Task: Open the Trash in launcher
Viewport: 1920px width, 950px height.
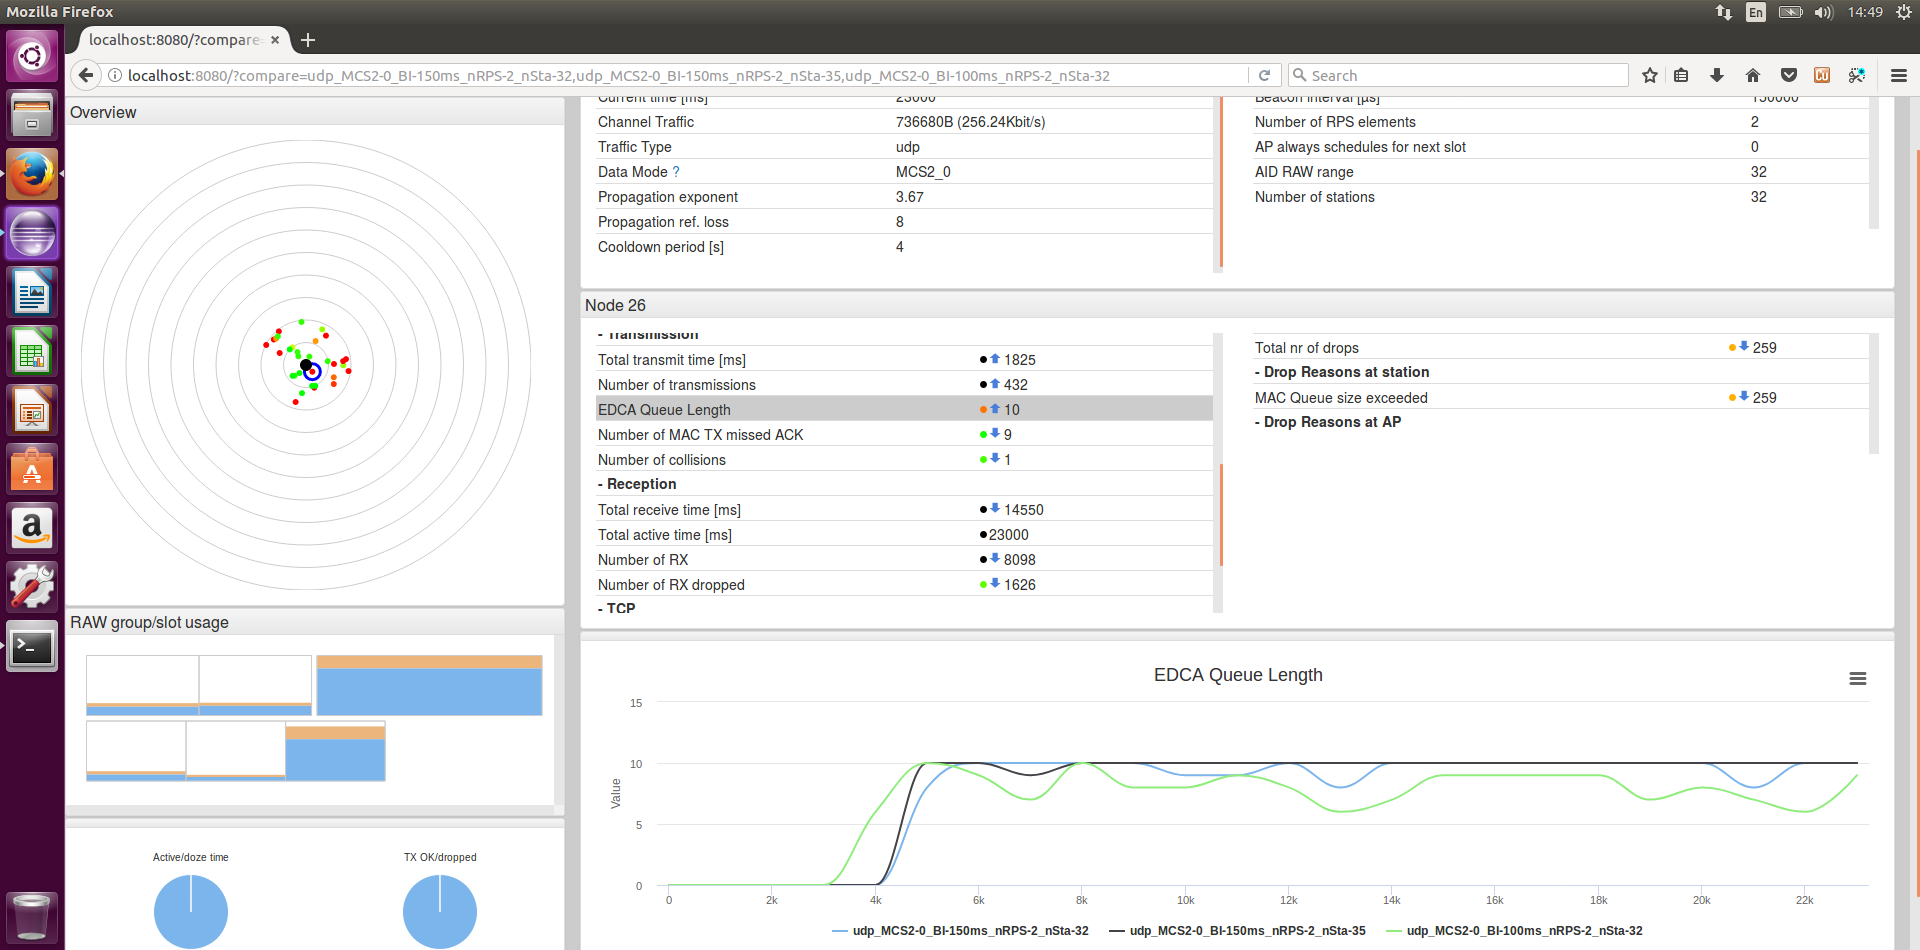Action: 32,916
